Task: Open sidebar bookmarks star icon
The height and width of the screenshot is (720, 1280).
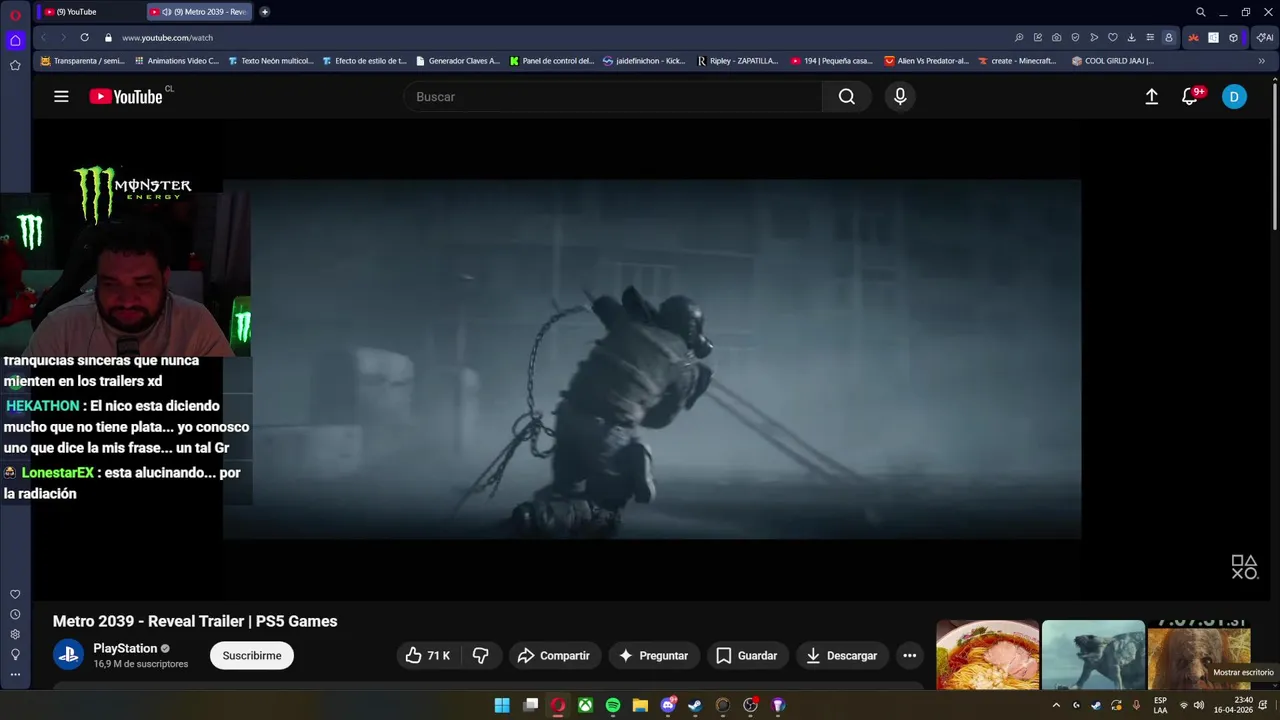Action: [15, 66]
